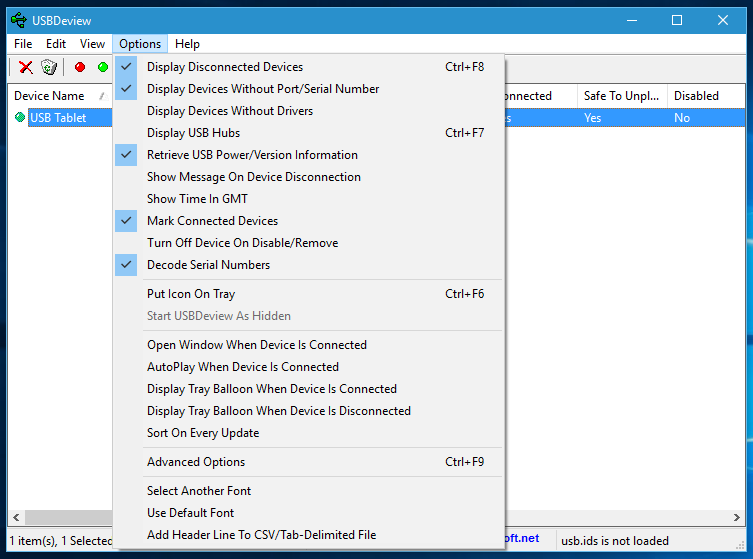Open Advanced Options

pos(309,462)
